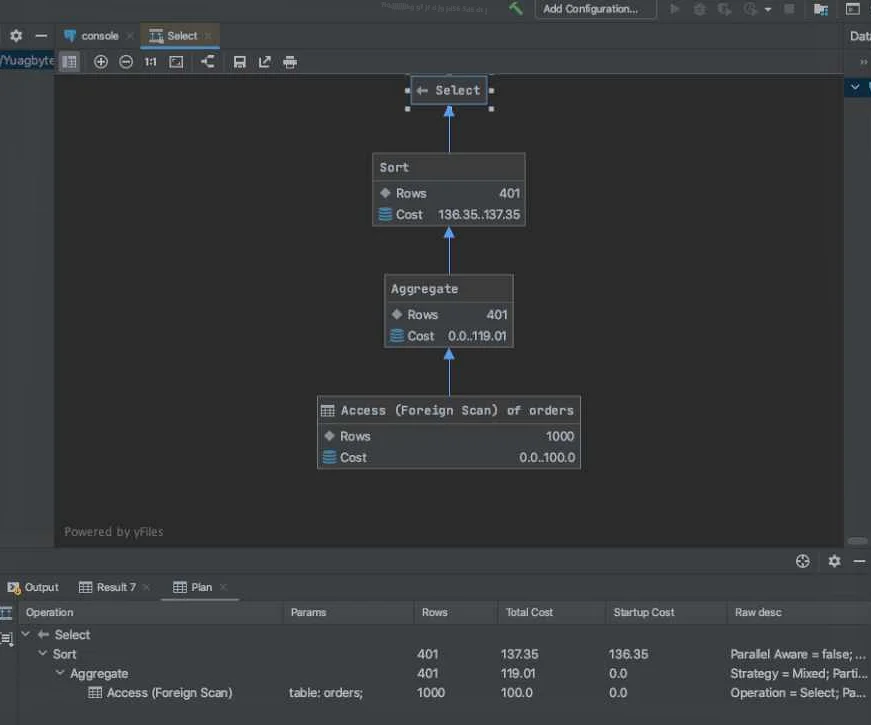Collapse the Sort row in plan tree
This screenshot has height=725, width=871.
42,654
